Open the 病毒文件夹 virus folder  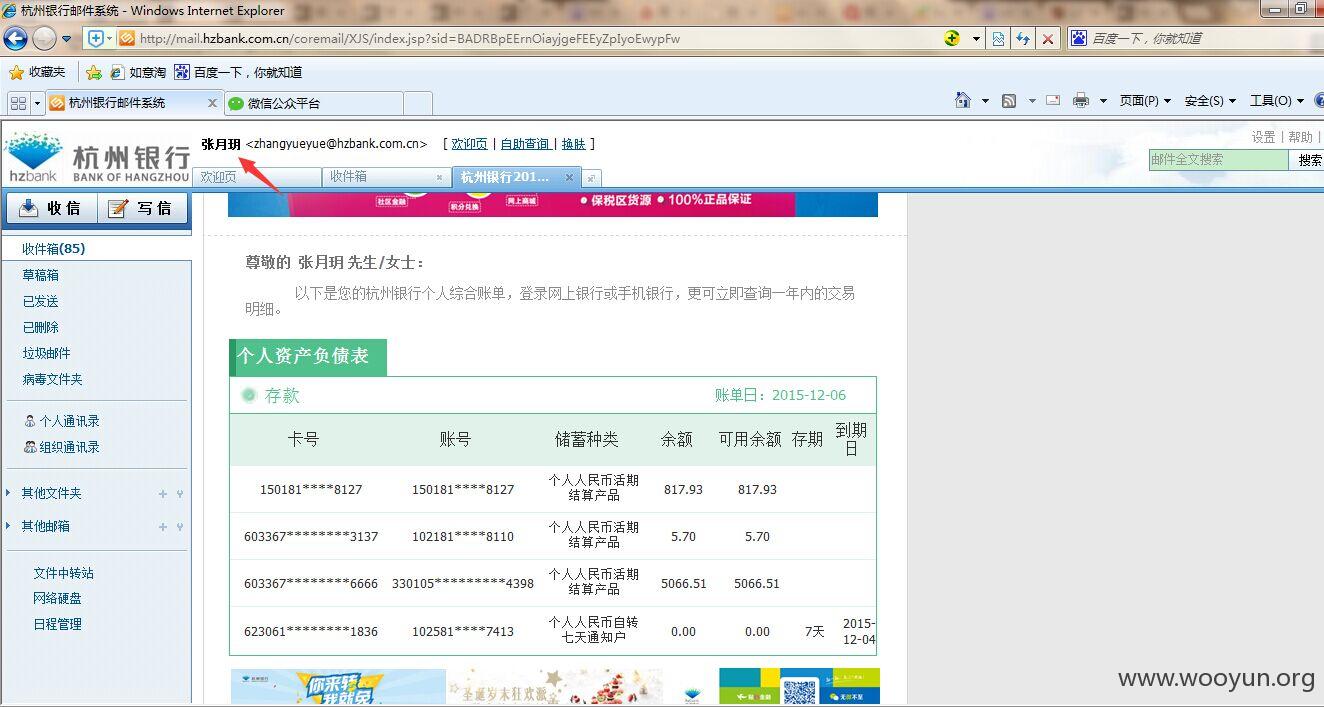pyautogui.click(x=52, y=379)
